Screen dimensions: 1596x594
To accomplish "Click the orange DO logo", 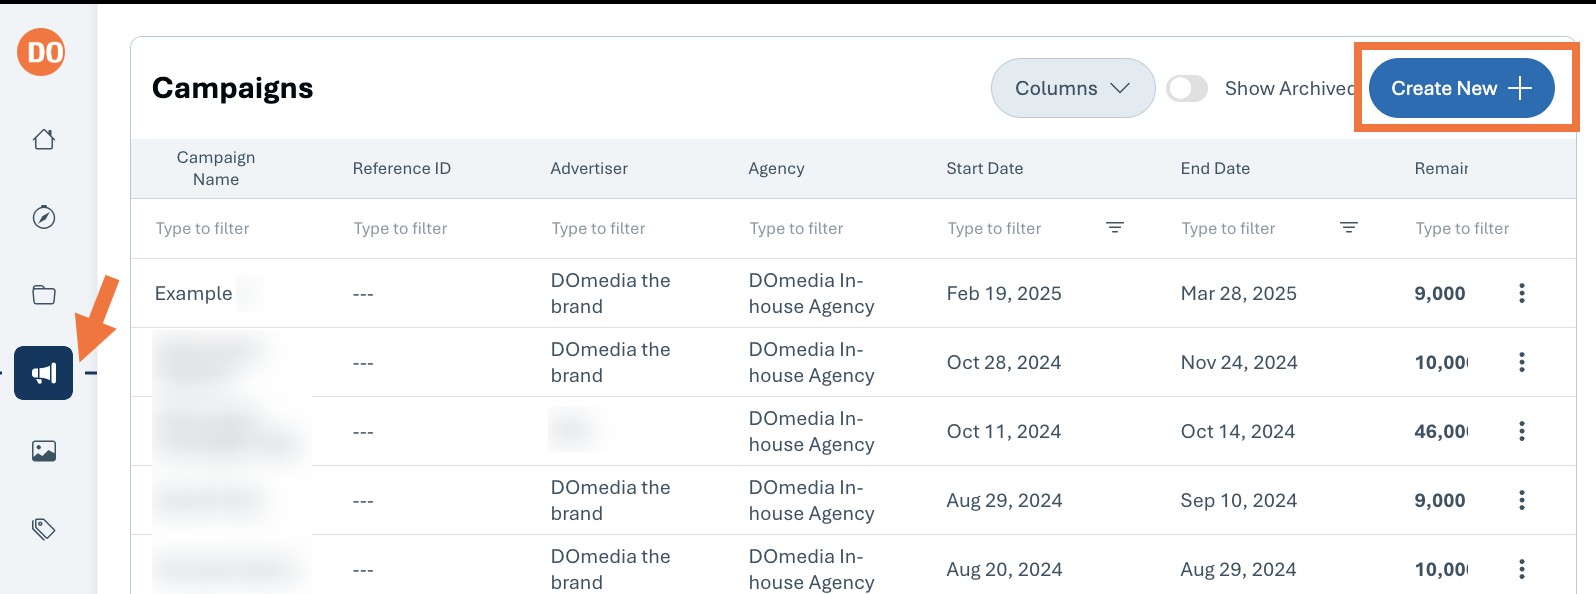I will [x=41, y=52].
